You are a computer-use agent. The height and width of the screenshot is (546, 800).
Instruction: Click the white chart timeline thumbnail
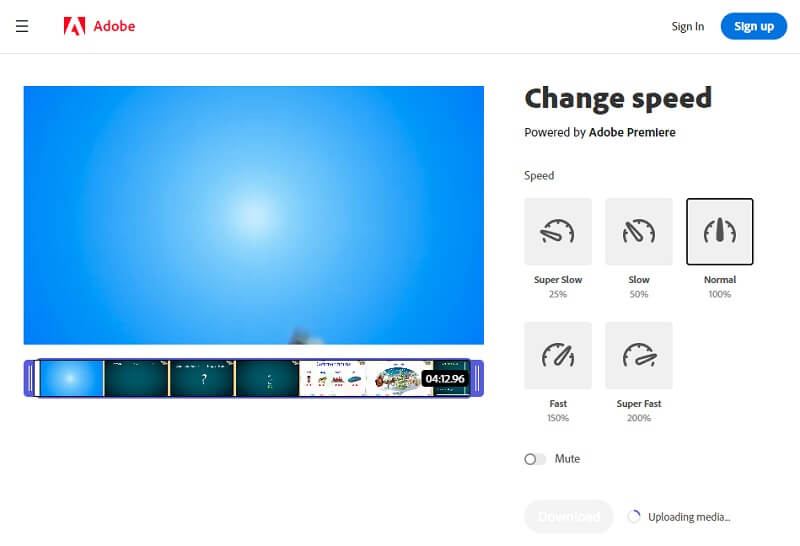[x=333, y=379]
